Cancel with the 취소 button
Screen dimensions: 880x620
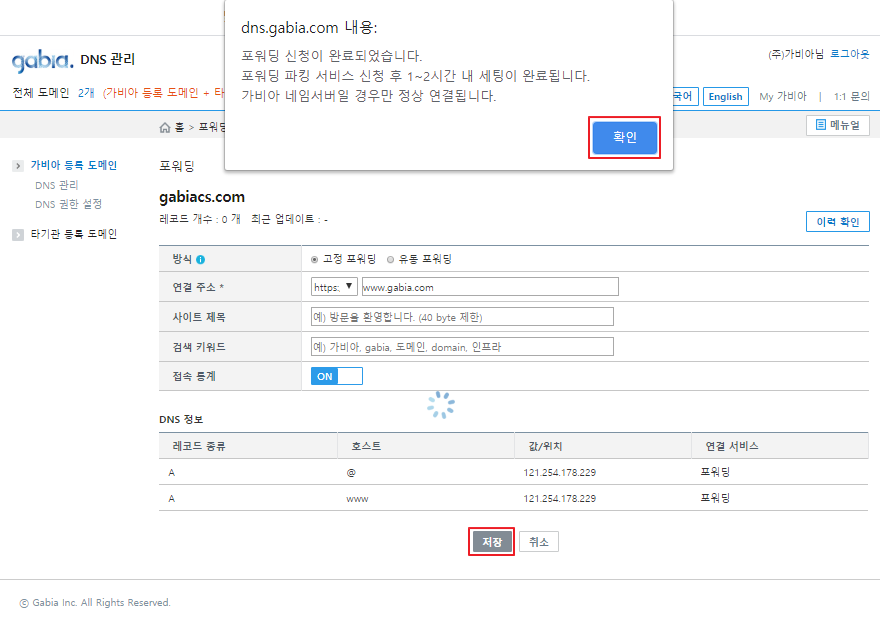tap(539, 542)
